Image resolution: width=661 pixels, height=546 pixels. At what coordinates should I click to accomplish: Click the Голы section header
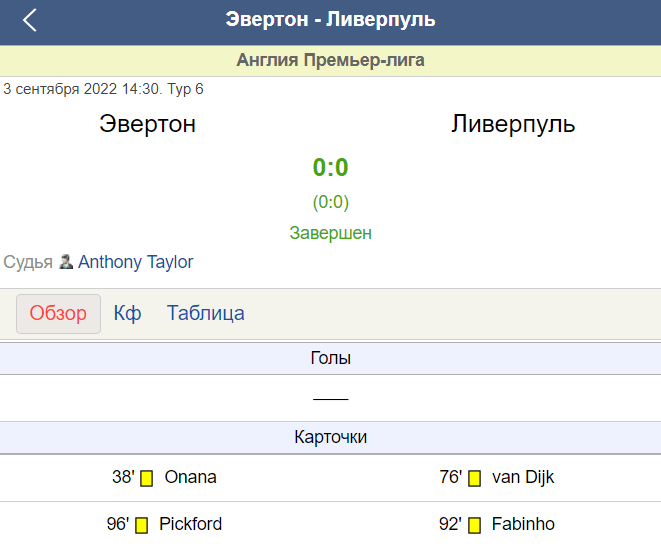coord(330,358)
